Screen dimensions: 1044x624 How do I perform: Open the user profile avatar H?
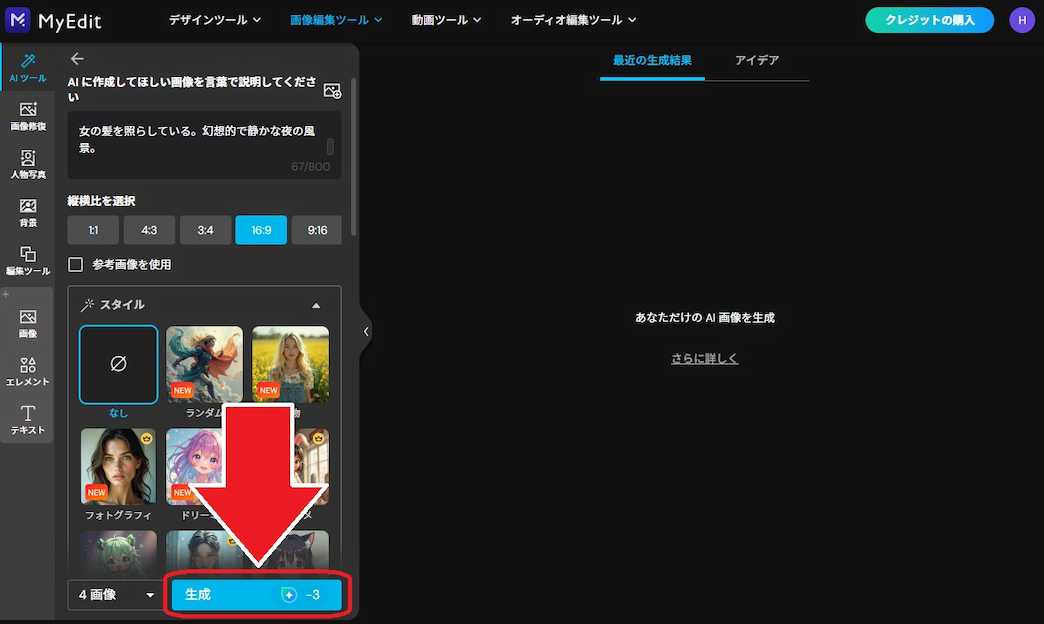1021,20
